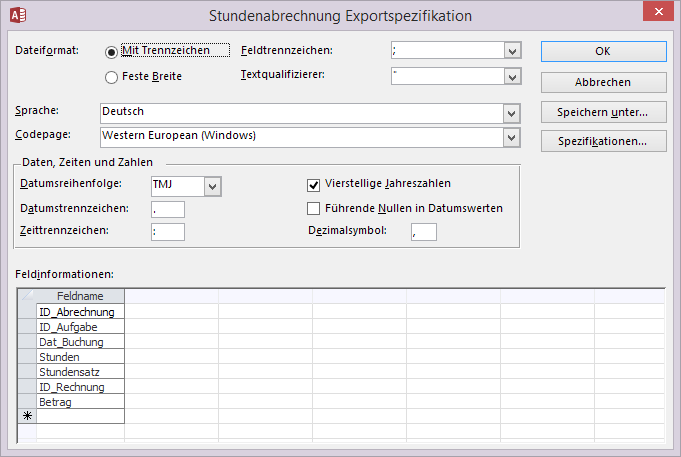Expand the Textqualifizierer dropdown
This screenshot has height=457, width=681.
click(x=512, y=76)
